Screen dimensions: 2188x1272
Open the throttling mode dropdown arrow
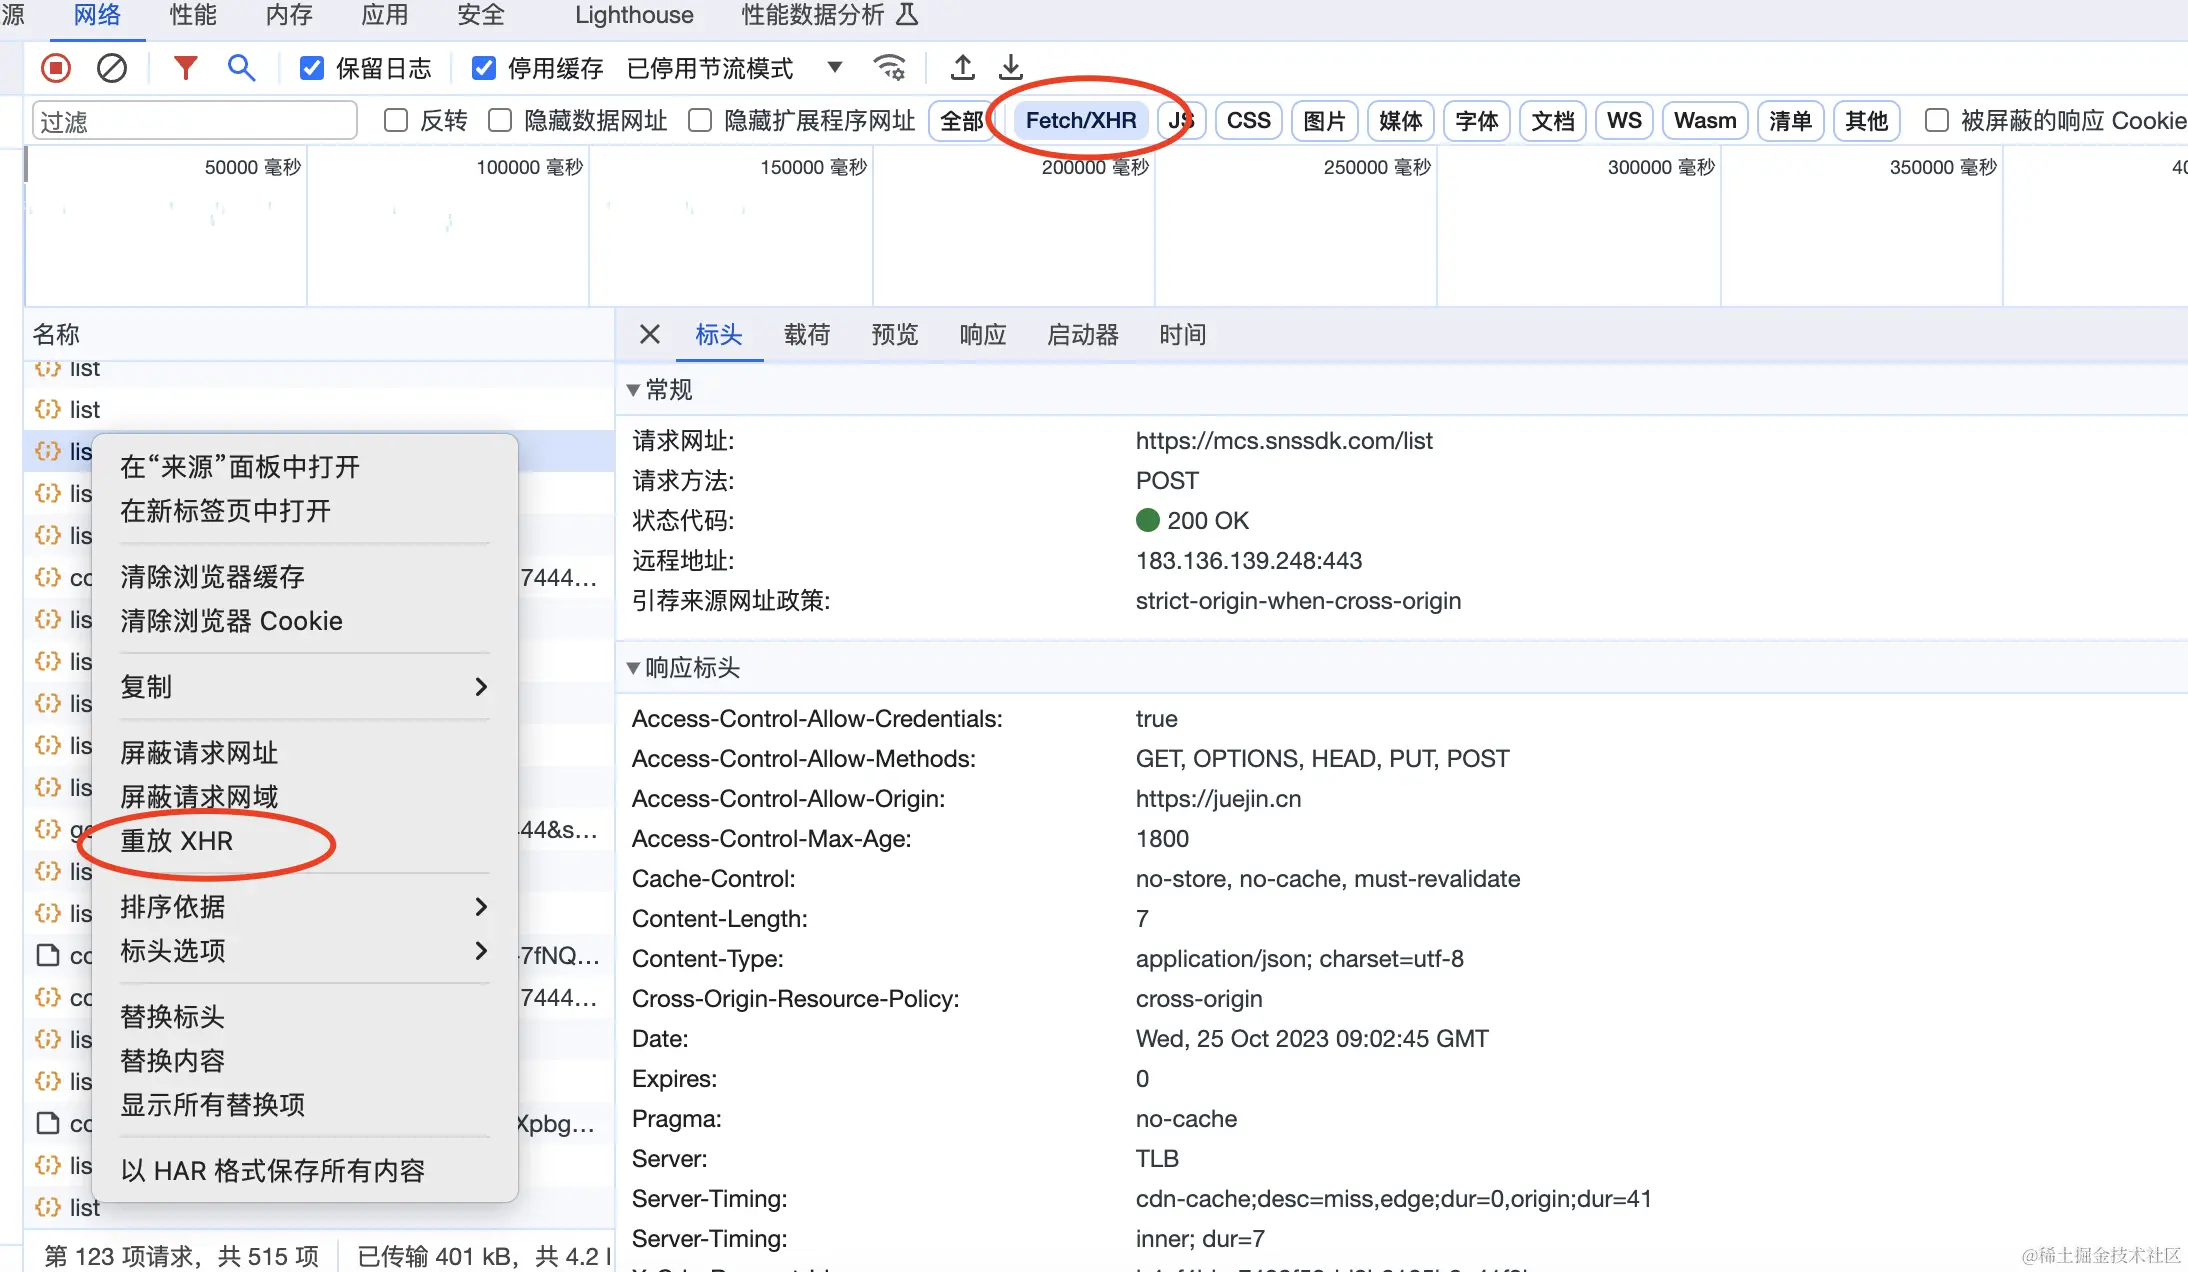pos(834,68)
